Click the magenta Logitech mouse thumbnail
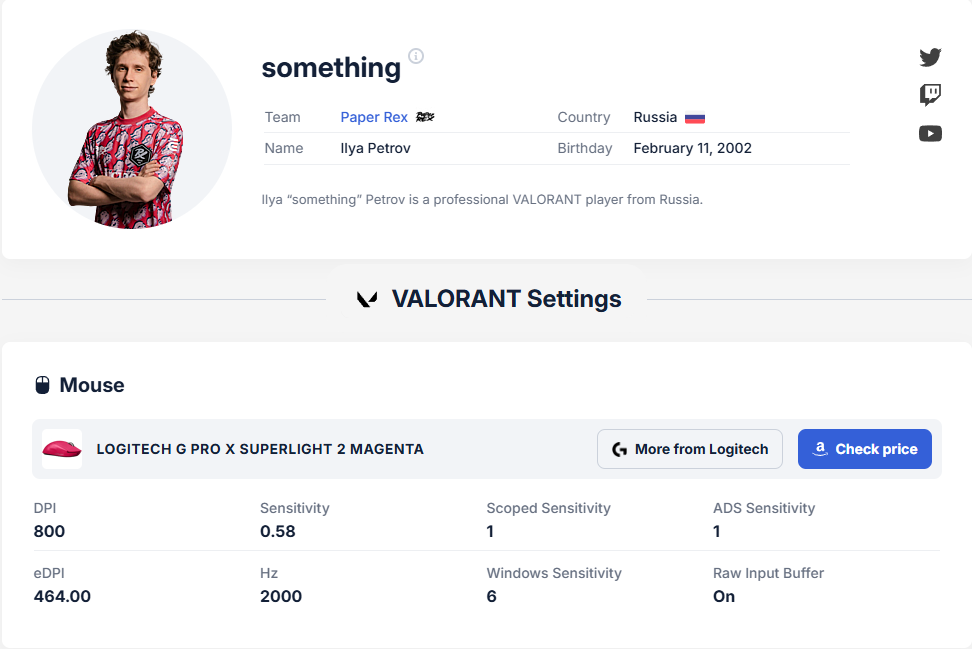 62,449
